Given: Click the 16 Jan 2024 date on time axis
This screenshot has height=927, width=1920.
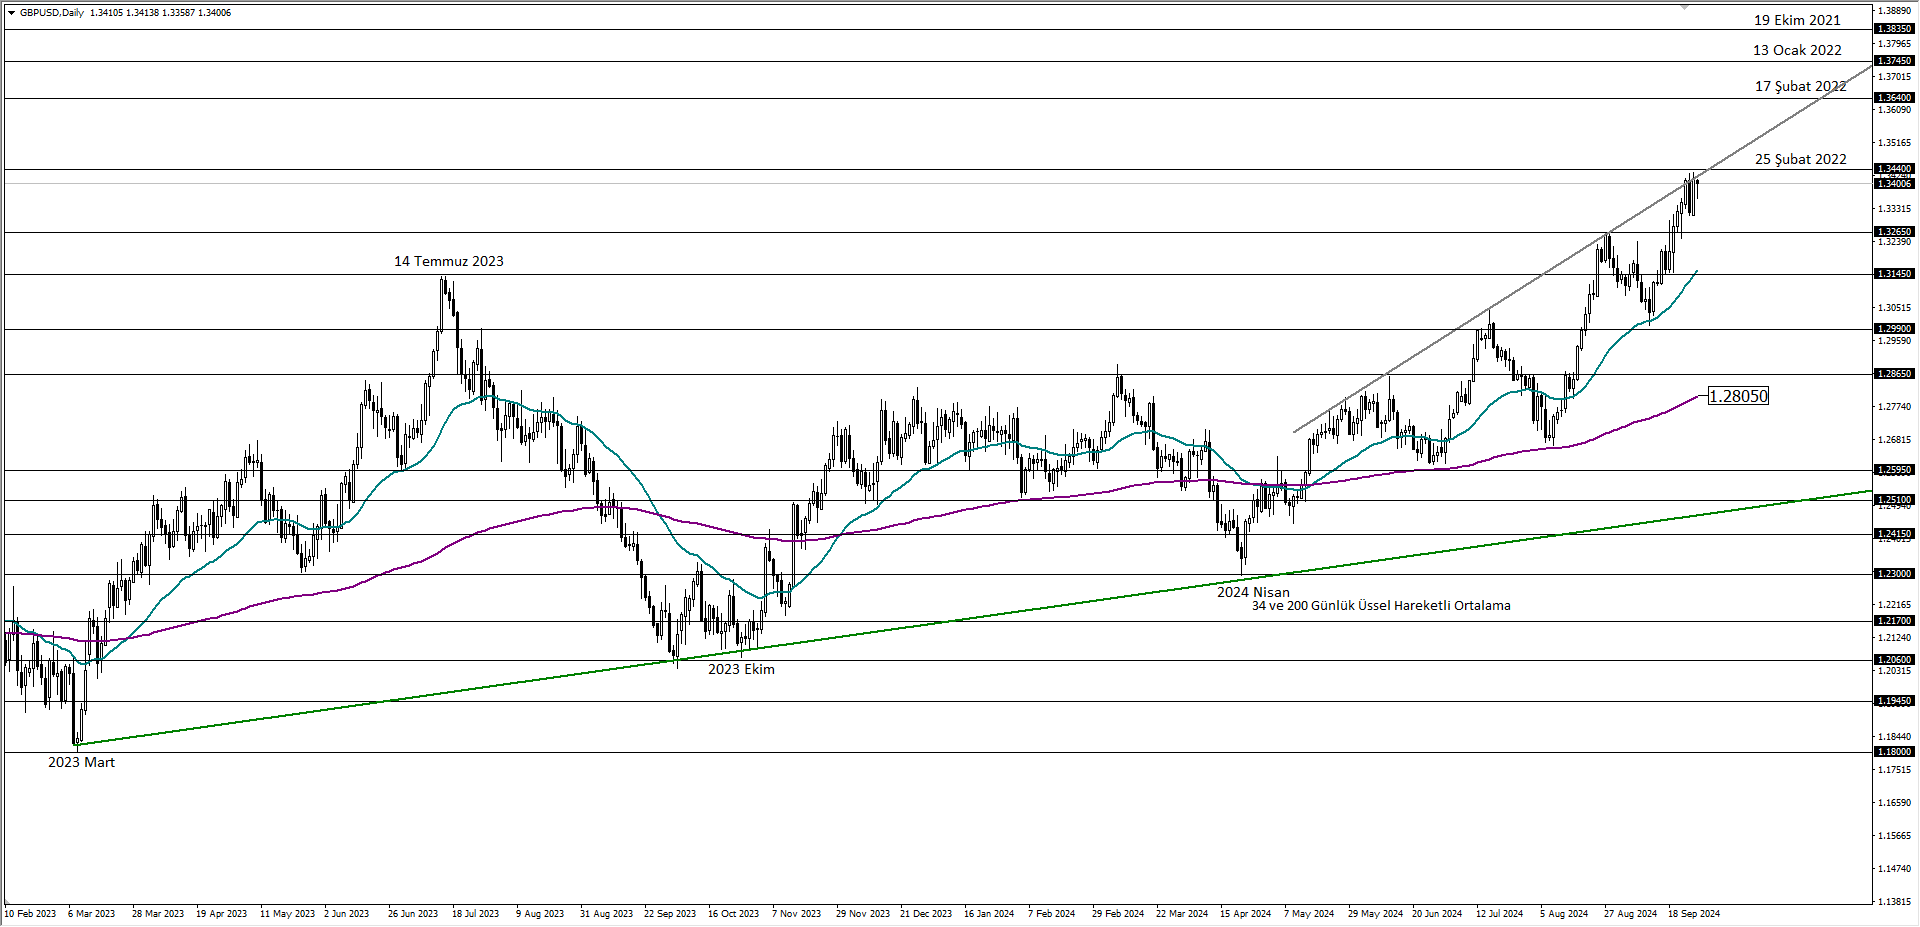Looking at the screenshot, I should (x=989, y=914).
